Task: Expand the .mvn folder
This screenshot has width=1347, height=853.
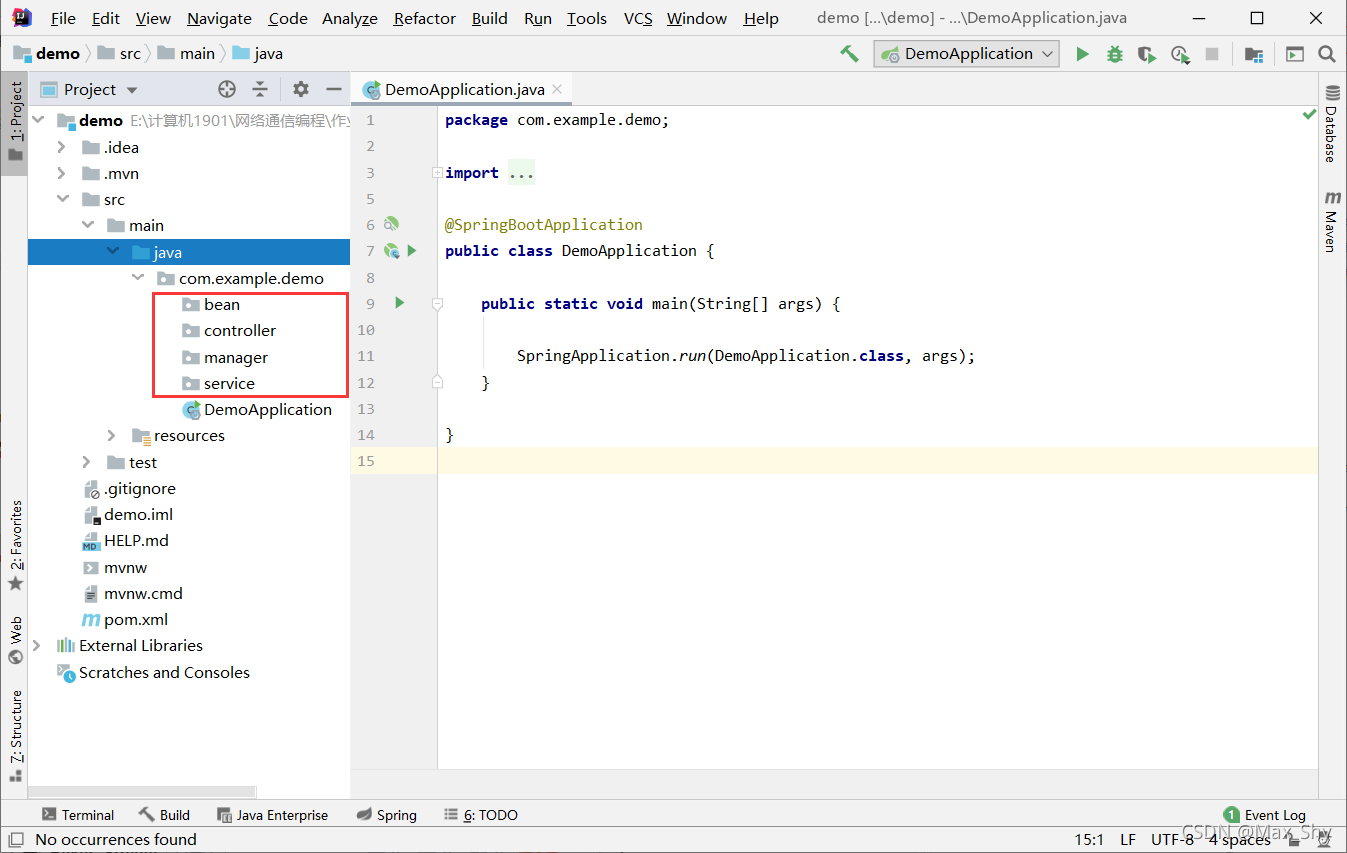Action: pos(62,173)
